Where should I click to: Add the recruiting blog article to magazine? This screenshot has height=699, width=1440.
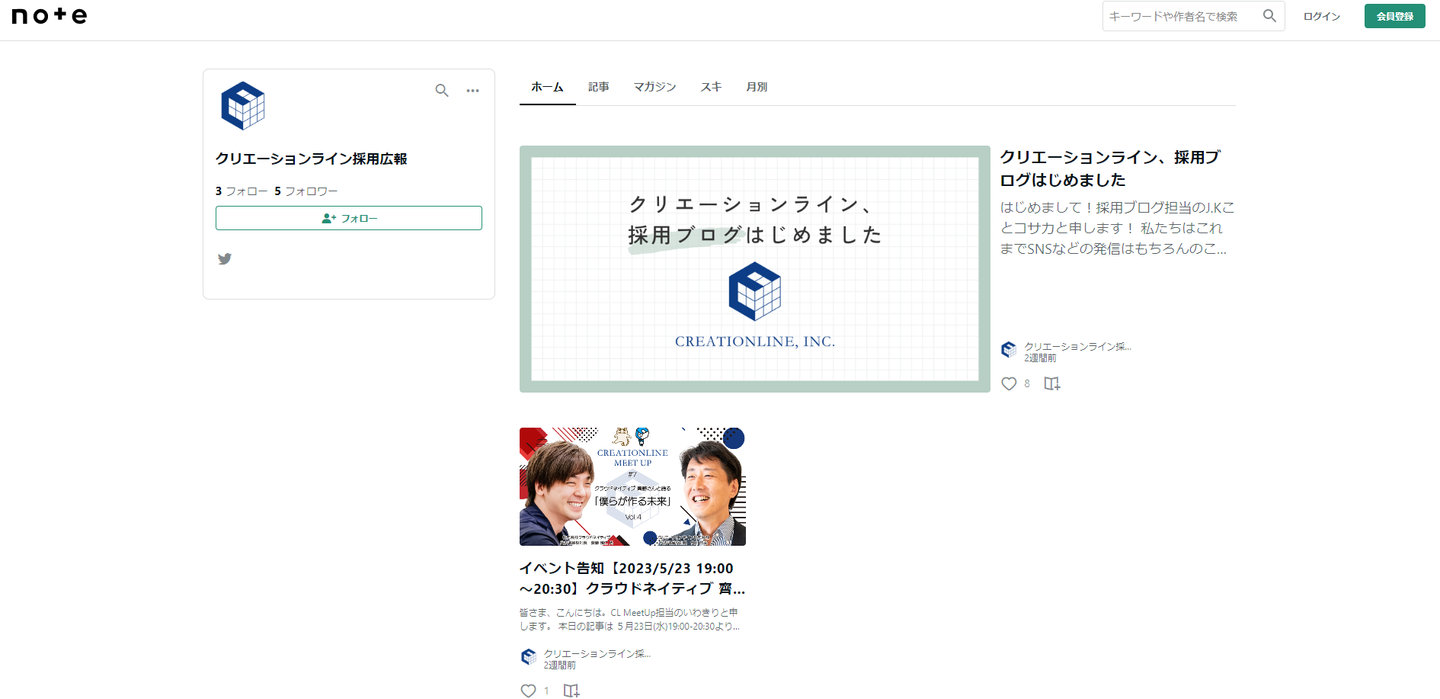(x=1052, y=383)
